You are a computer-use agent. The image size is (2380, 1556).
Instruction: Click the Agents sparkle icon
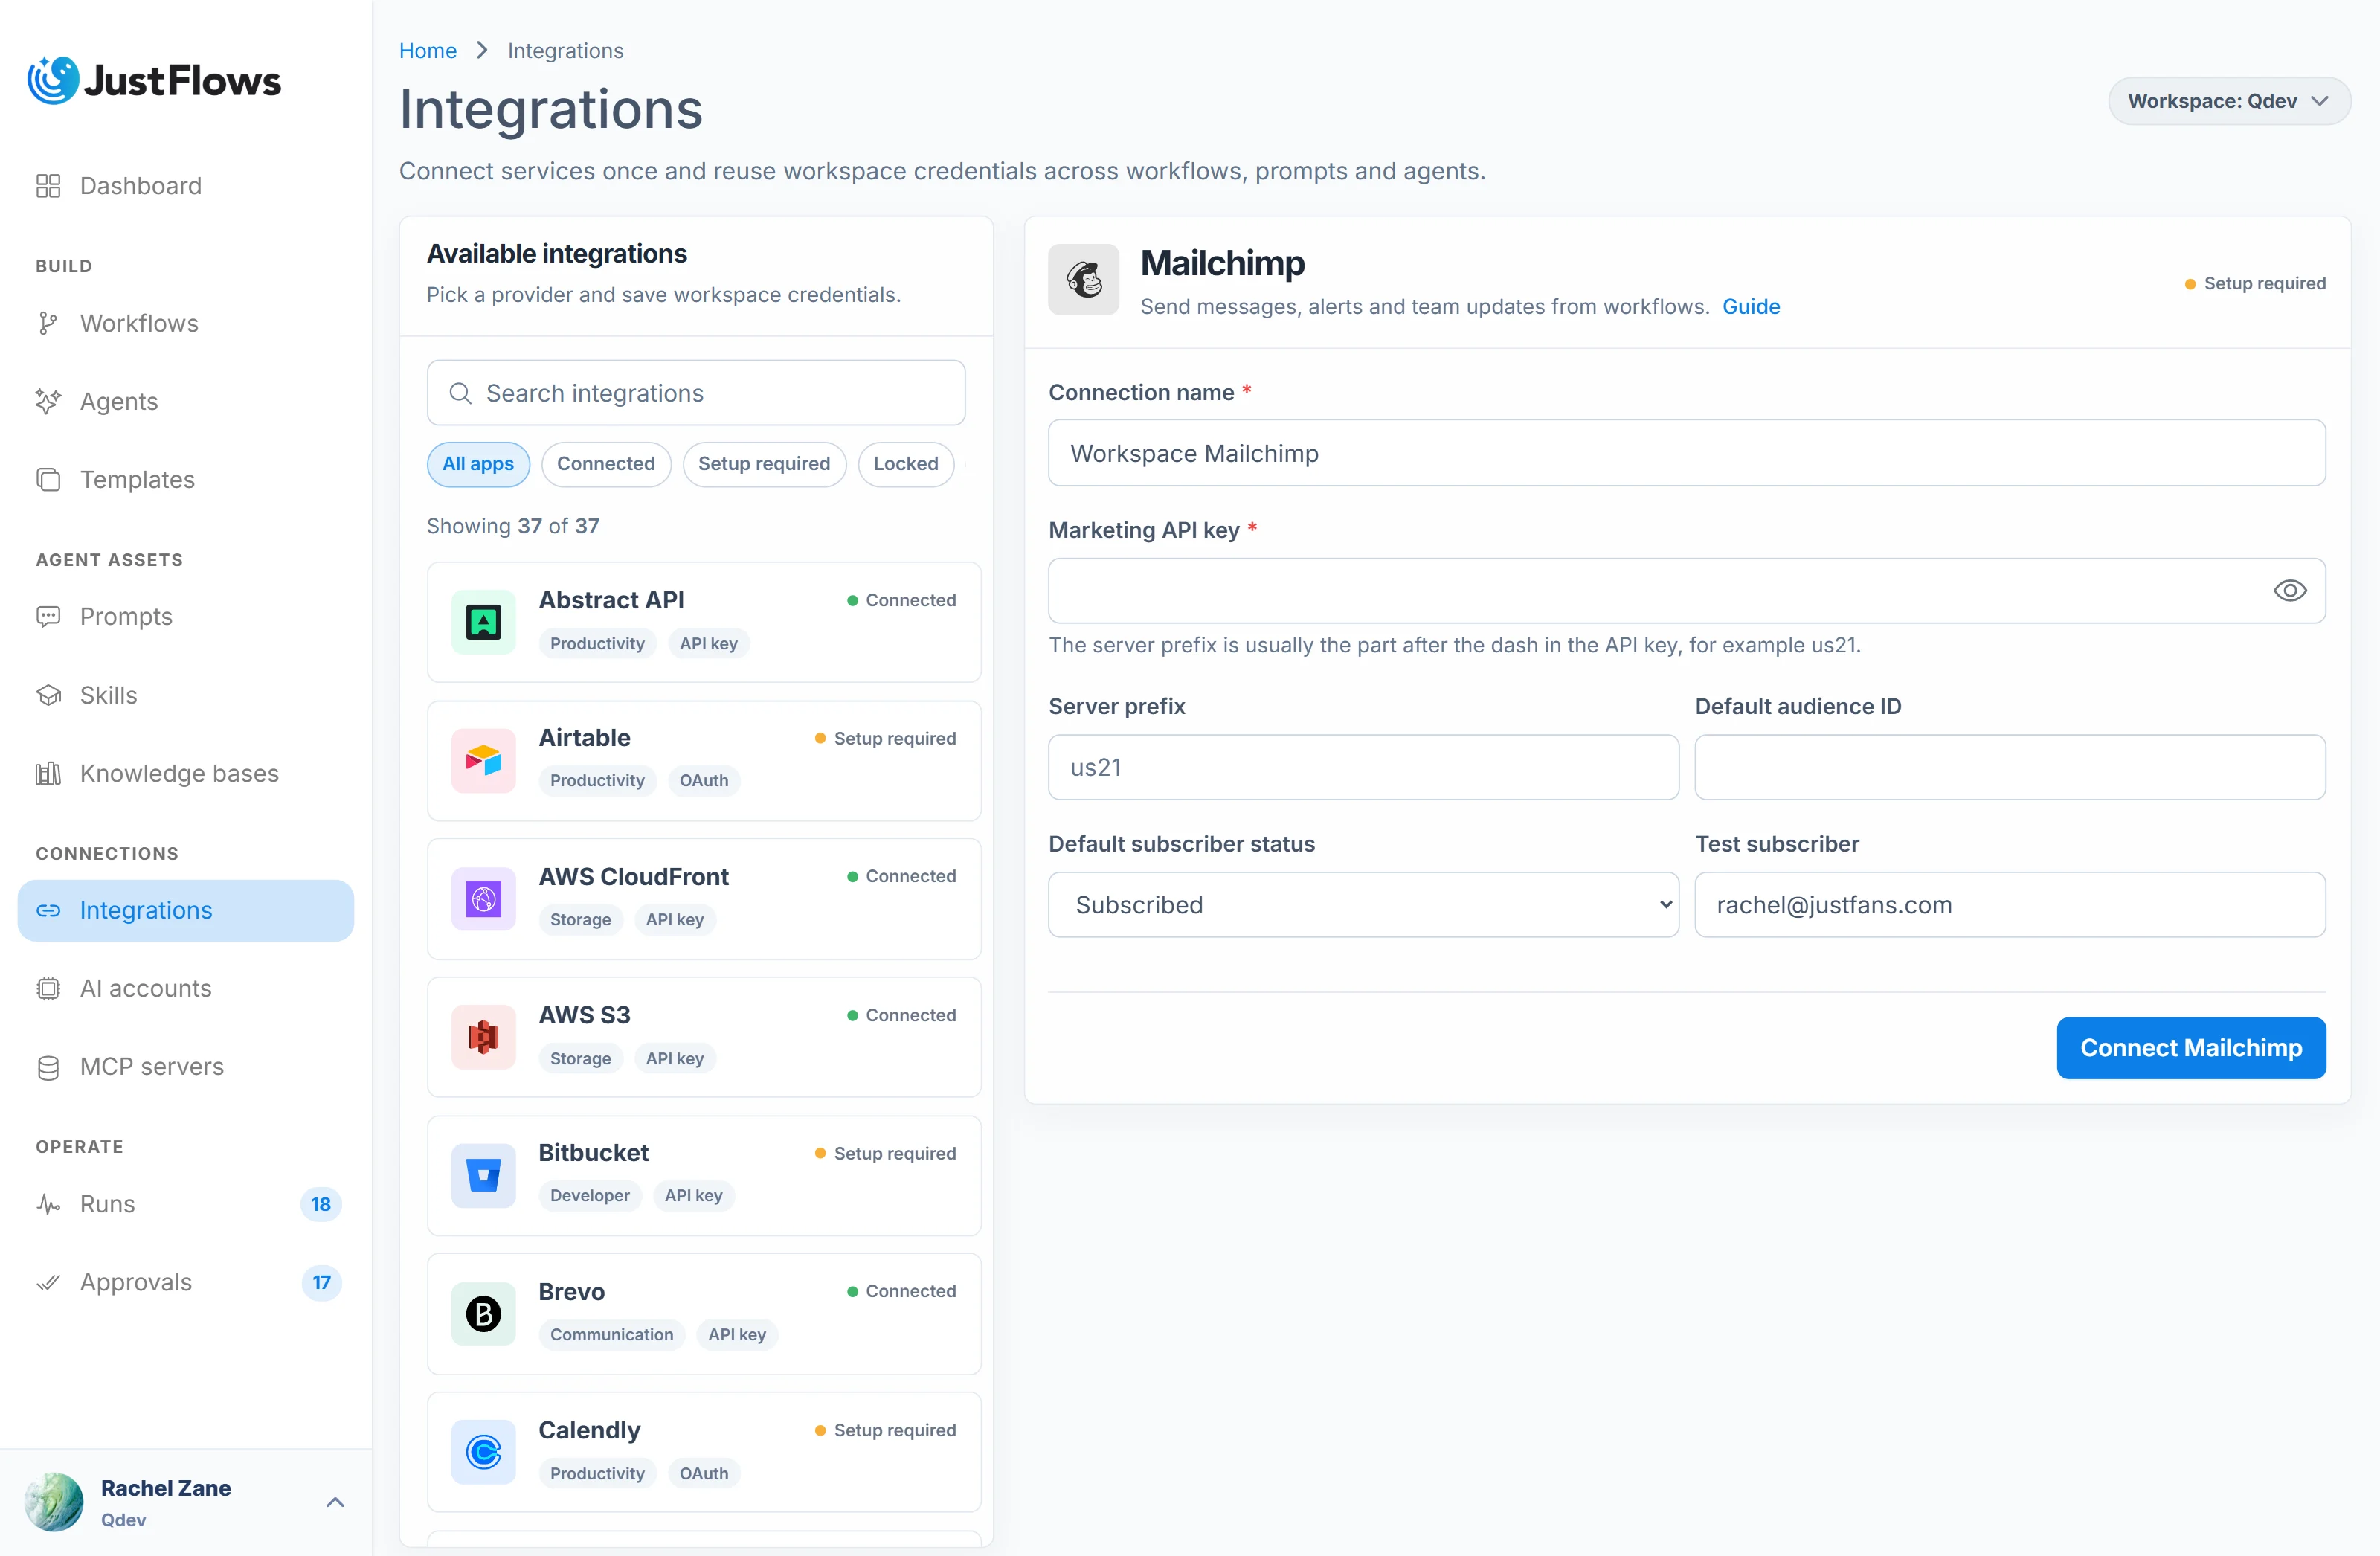[48, 402]
